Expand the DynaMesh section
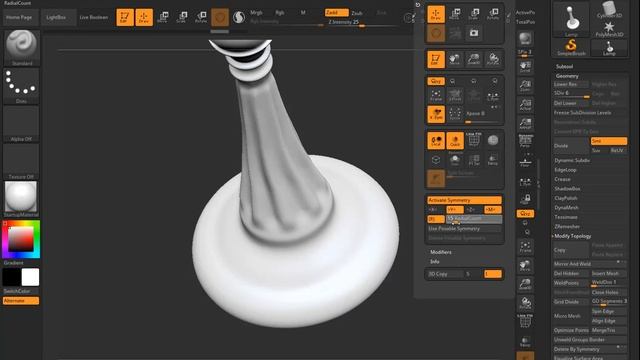The width and height of the screenshot is (640, 360). click(566, 207)
